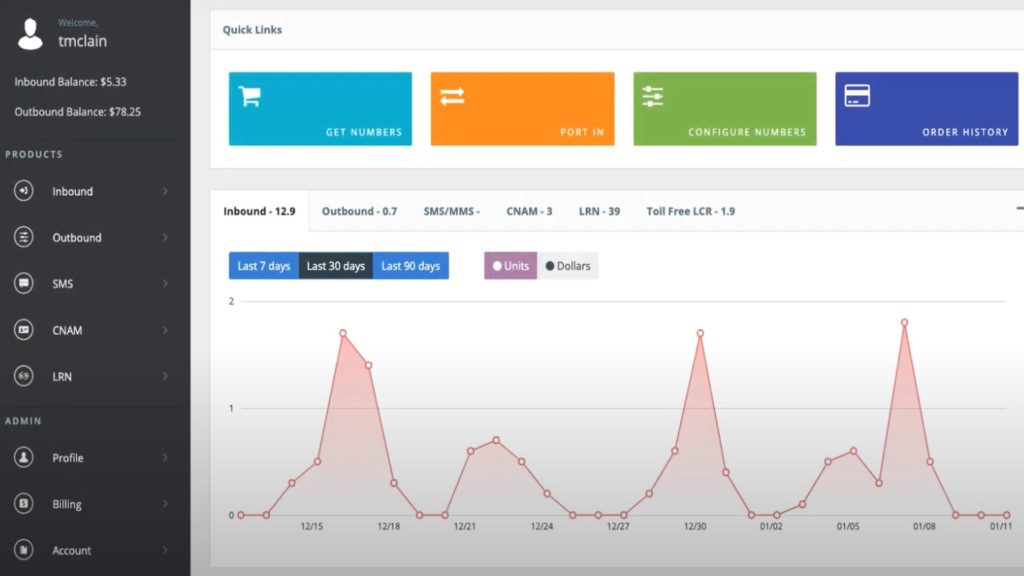Screen dimensions: 1024x576
Task: Switch chart to Dollars view
Action: click(567, 265)
